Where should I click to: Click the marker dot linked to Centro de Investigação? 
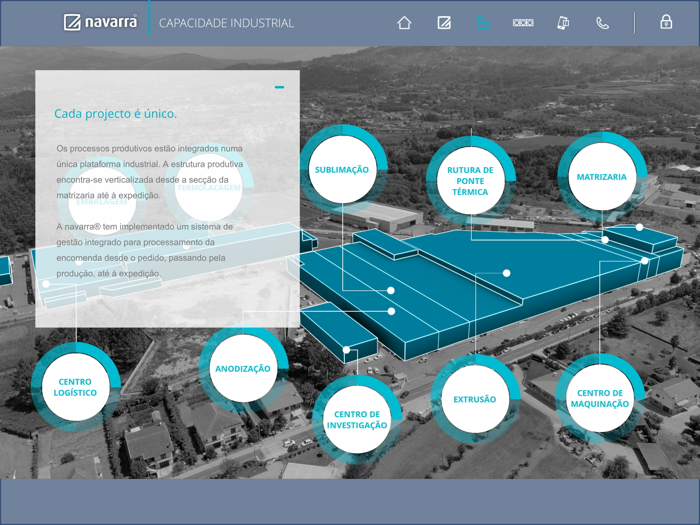coord(346,350)
